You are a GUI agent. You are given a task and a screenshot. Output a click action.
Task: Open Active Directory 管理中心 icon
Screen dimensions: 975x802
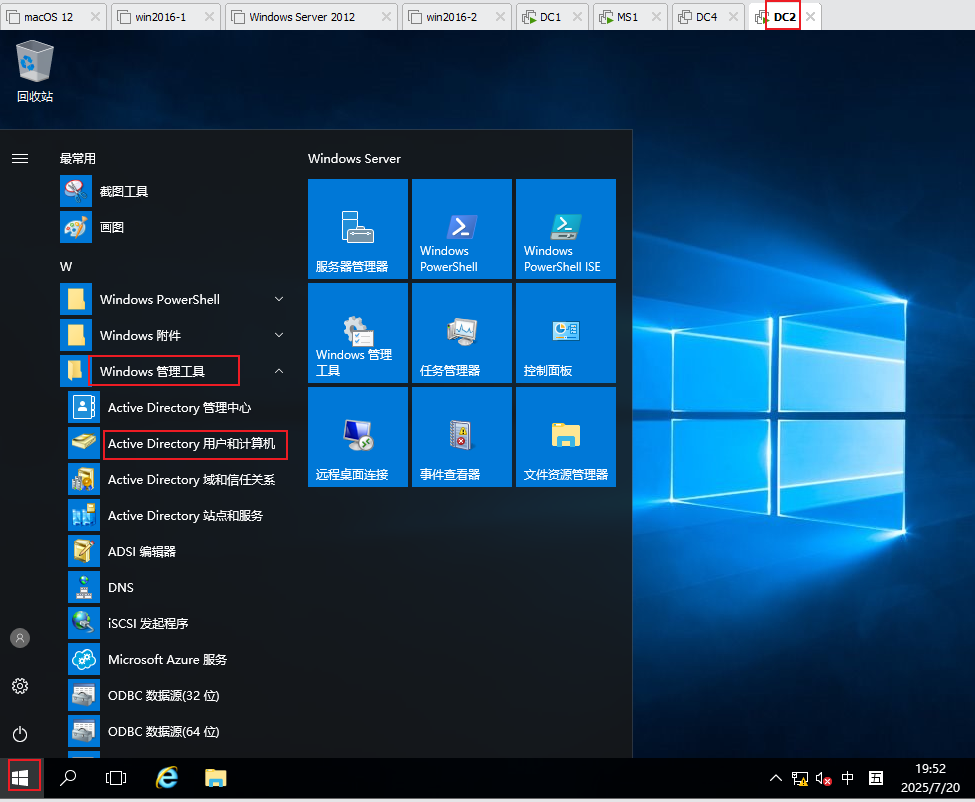coord(84,408)
